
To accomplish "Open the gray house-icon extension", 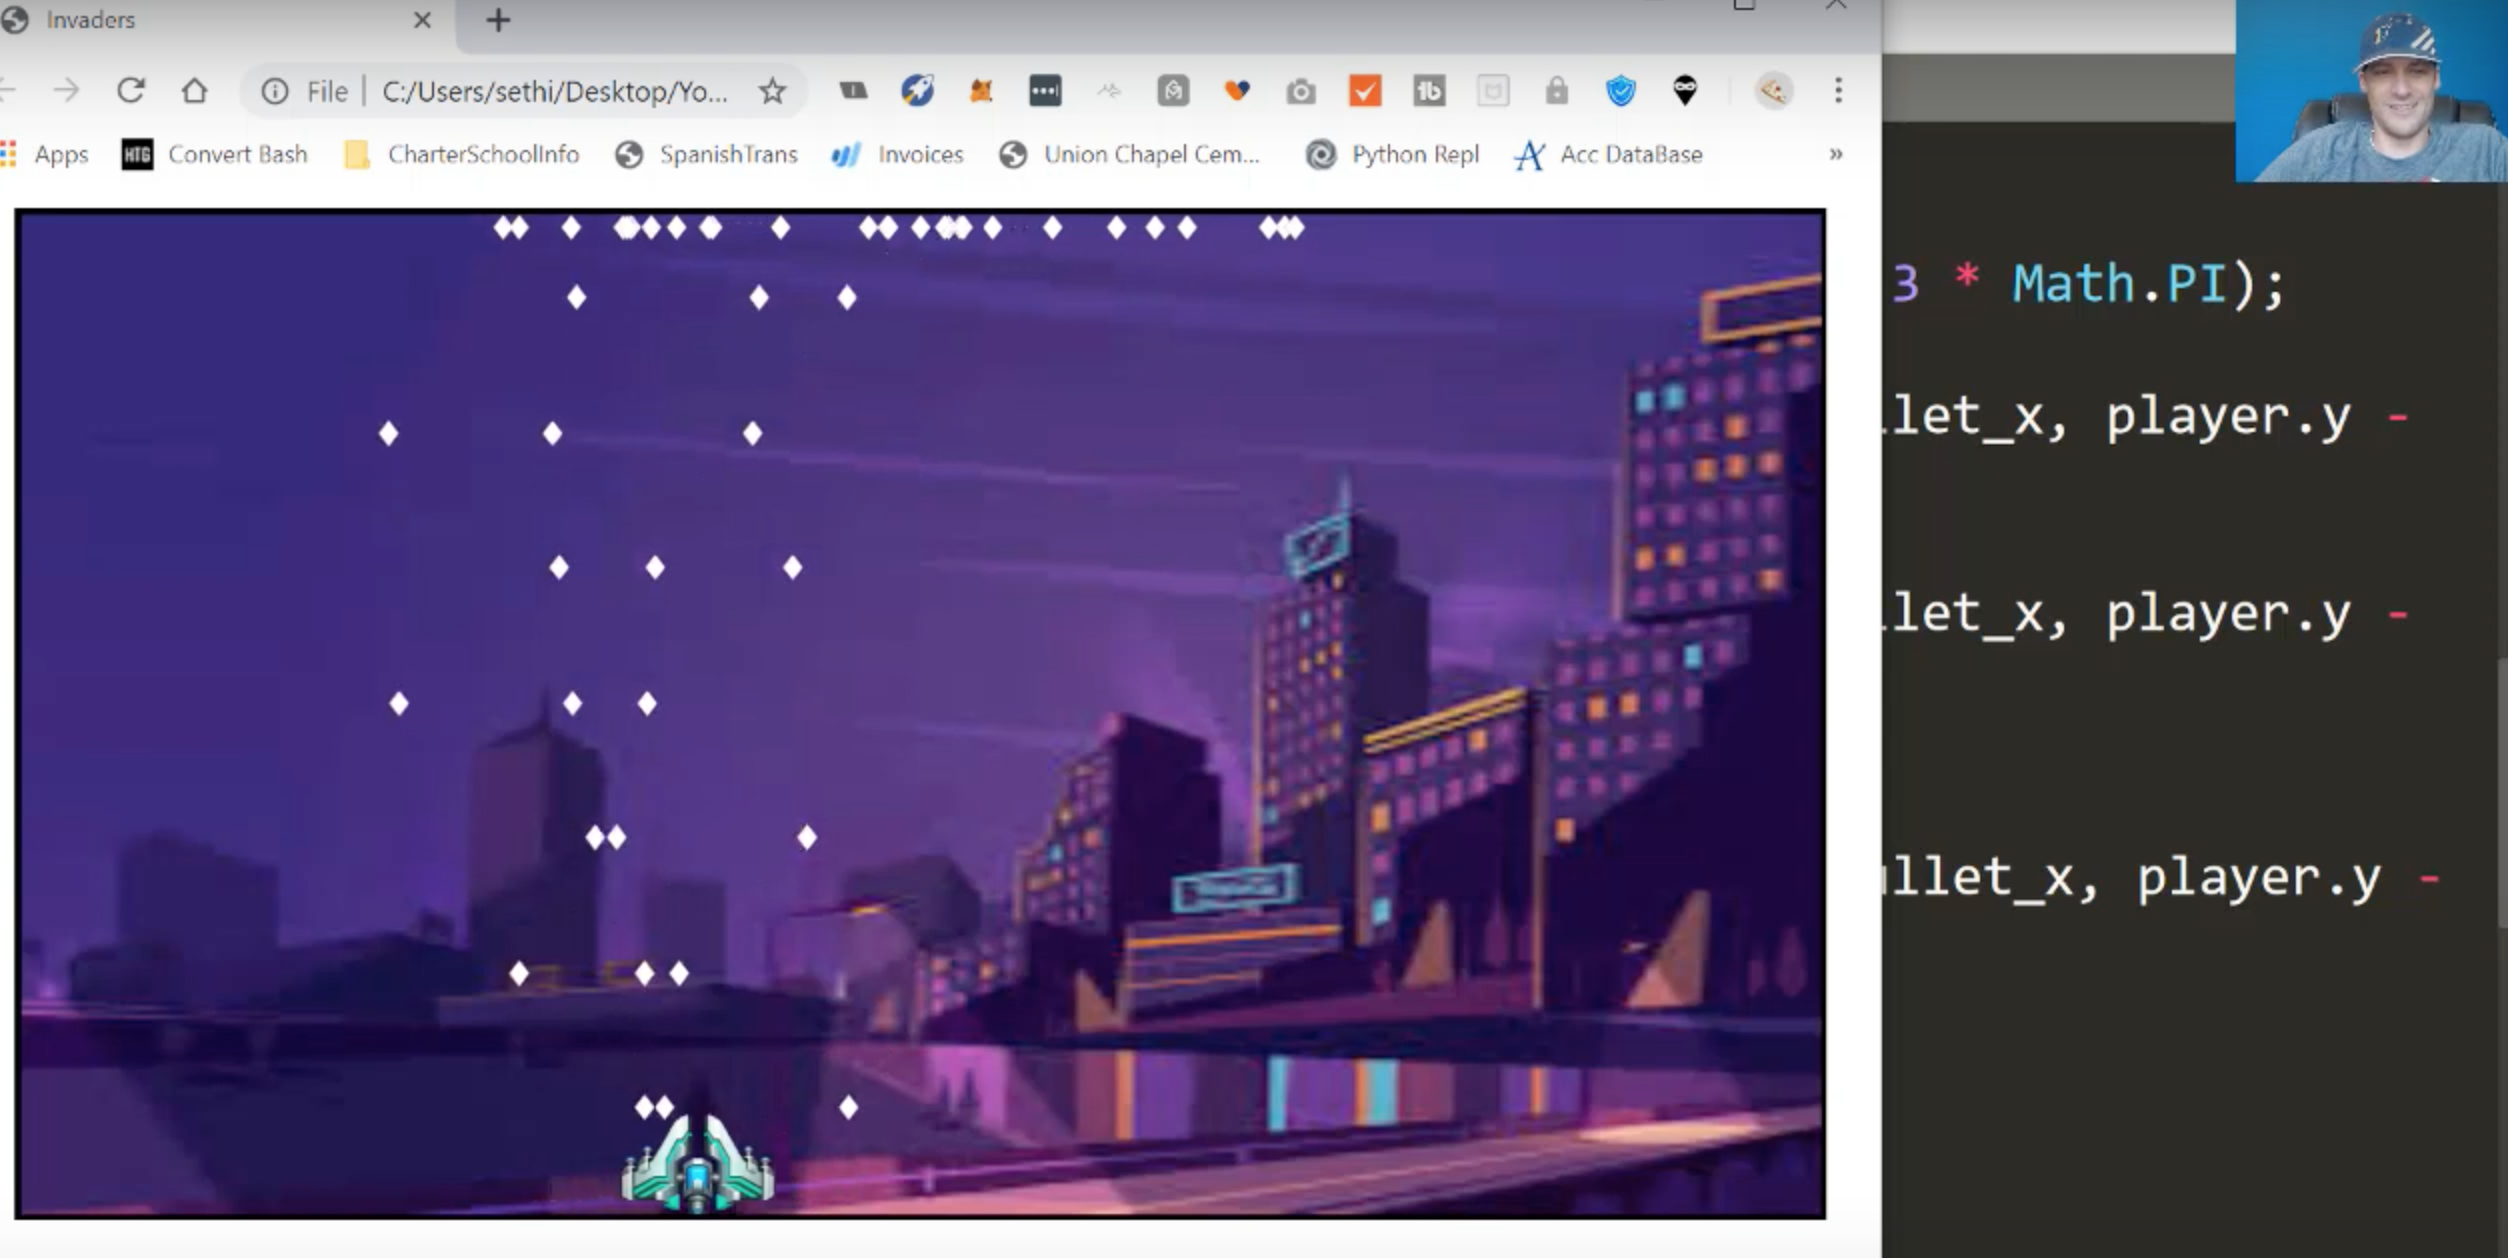I will pos(1173,91).
